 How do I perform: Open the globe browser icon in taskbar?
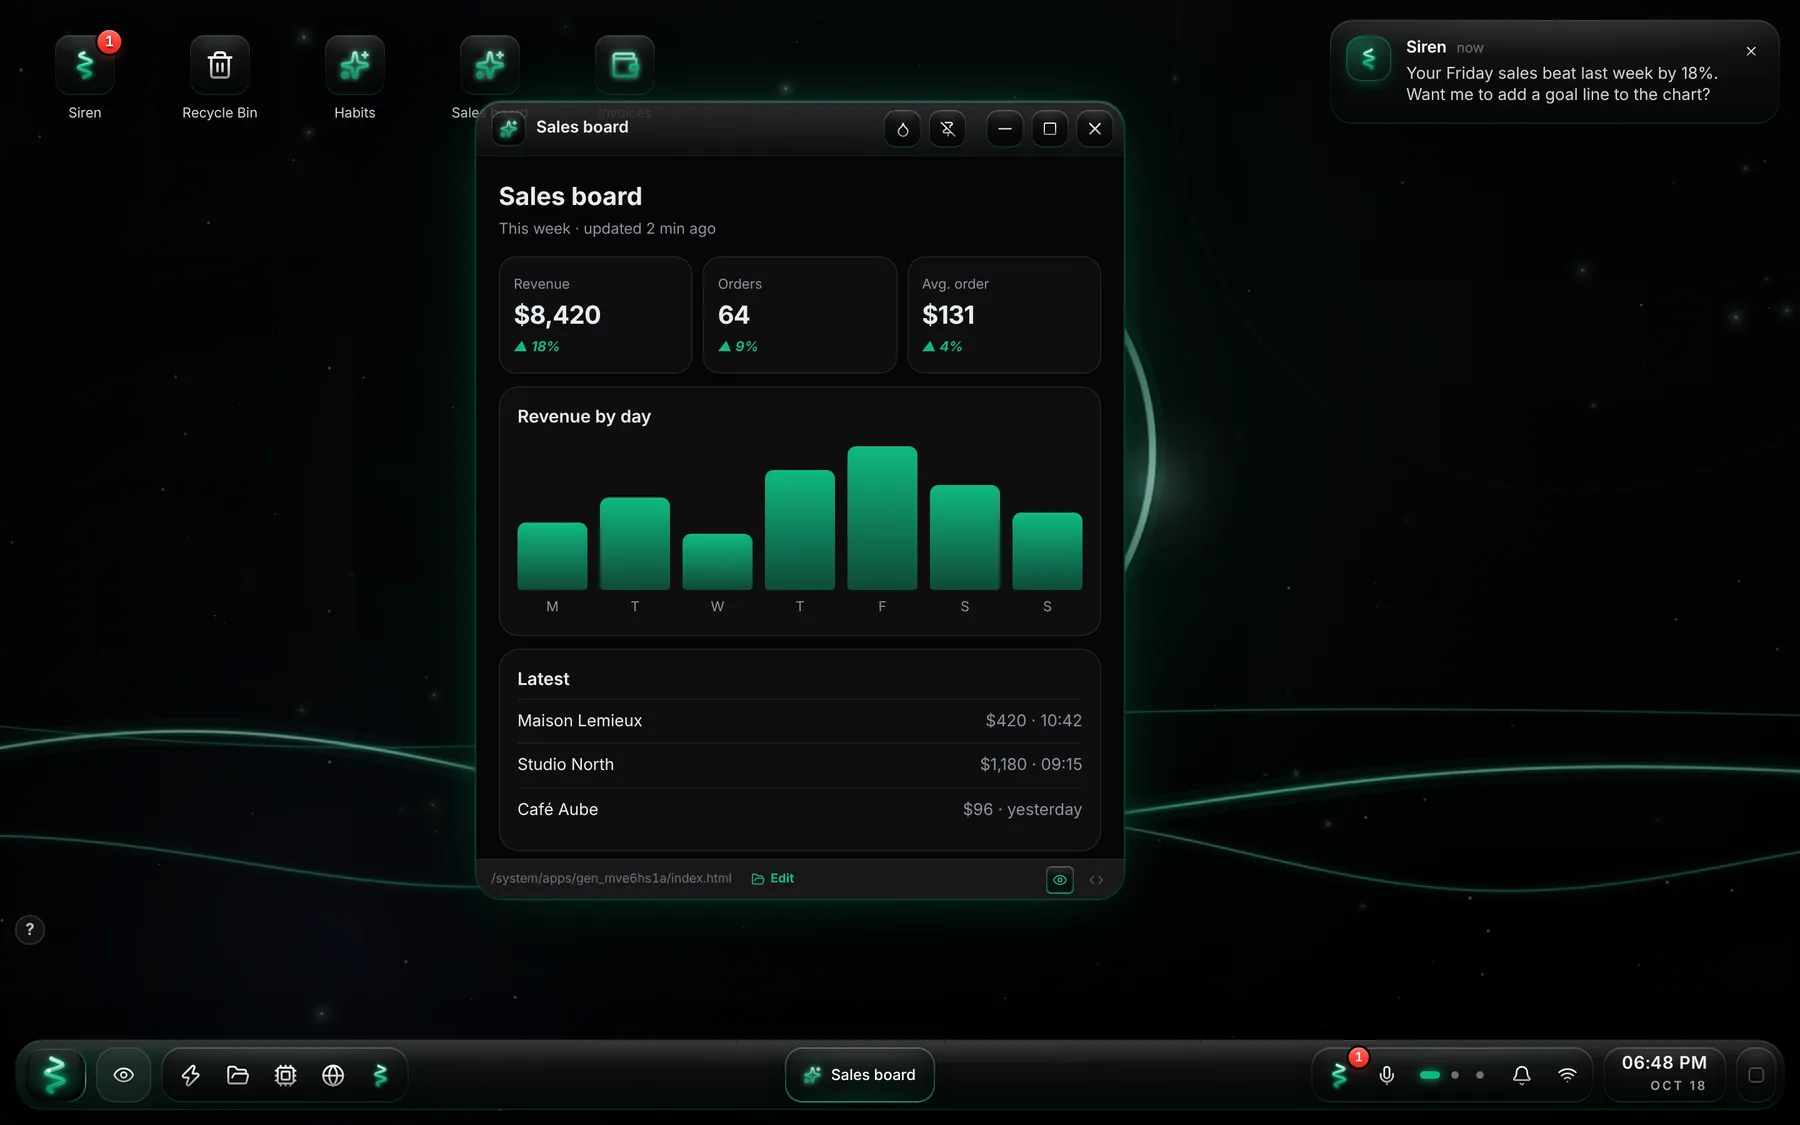tap(333, 1075)
